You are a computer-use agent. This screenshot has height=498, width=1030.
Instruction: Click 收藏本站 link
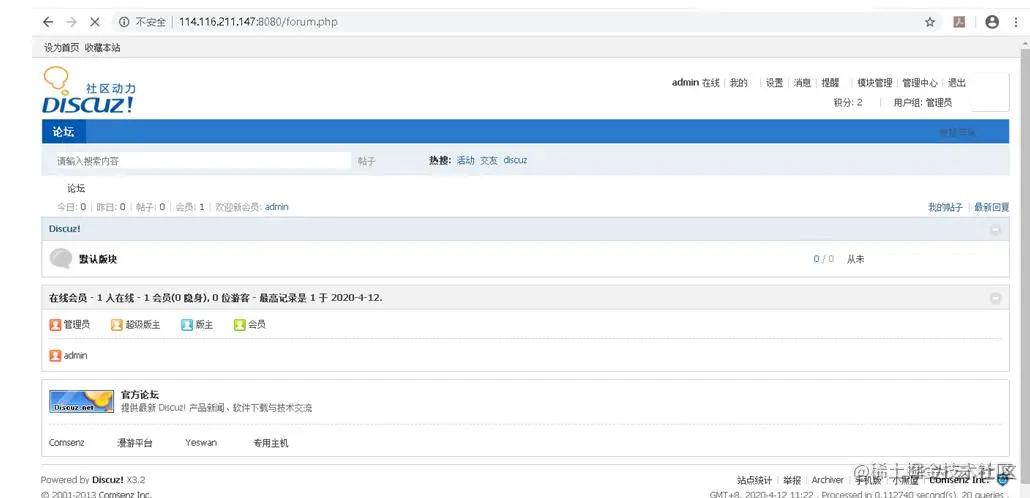[x=102, y=48]
